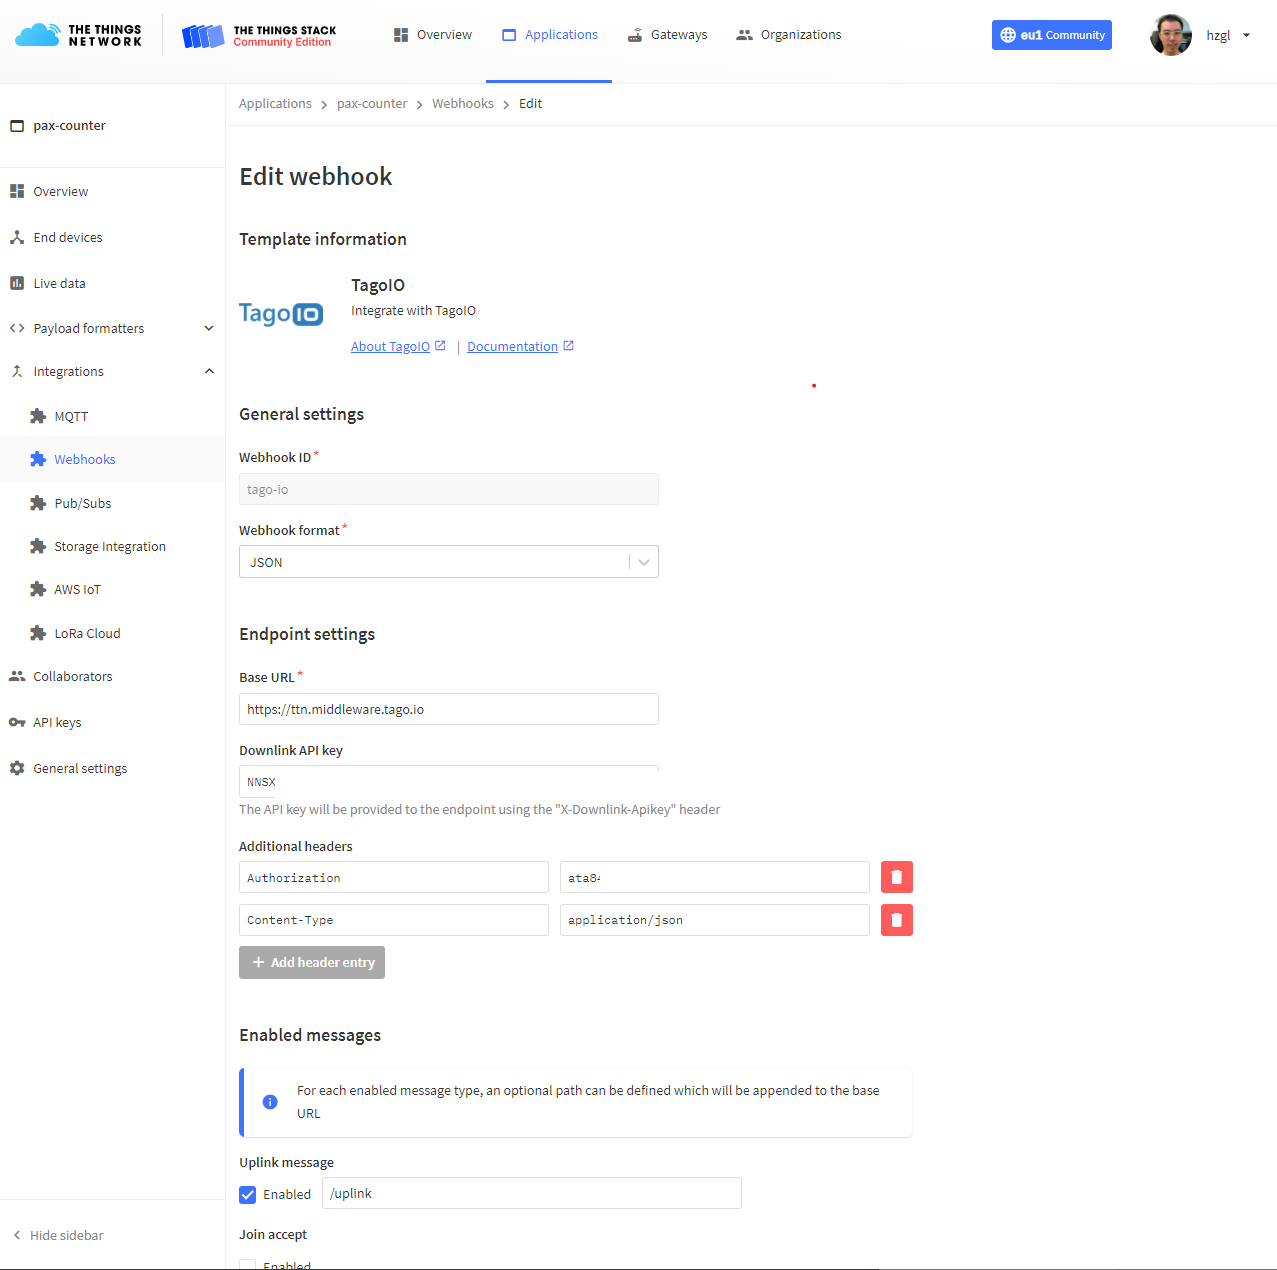Open the hzgl user dropdown arrow
The height and width of the screenshot is (1270, 1277).
pyautogui.click(x=1246, y=35)
